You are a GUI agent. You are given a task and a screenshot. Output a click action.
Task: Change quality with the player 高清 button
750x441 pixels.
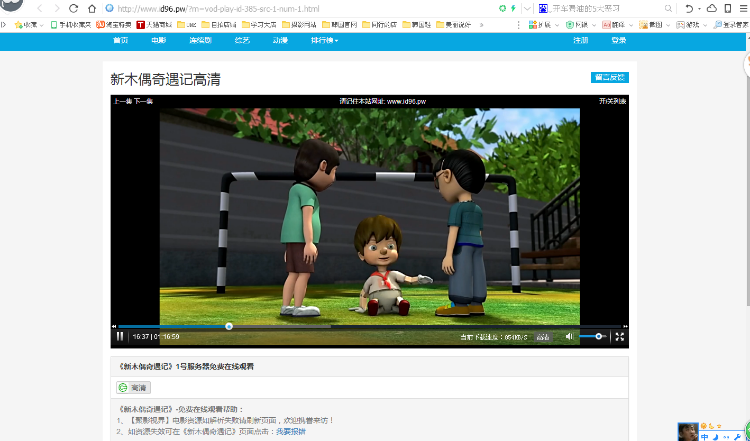543,337
